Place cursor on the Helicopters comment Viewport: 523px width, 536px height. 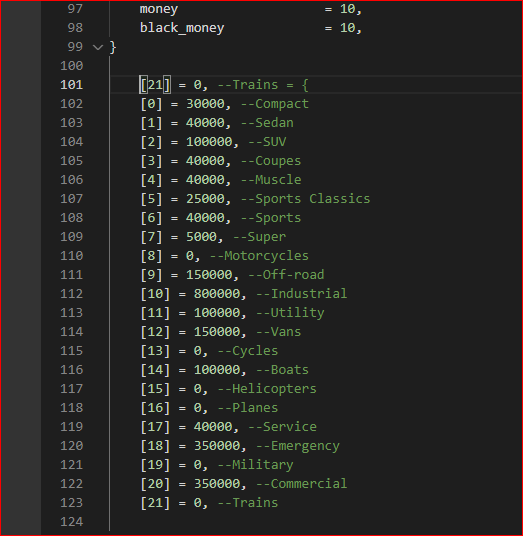pyautogui.click(x=267, y=389)
